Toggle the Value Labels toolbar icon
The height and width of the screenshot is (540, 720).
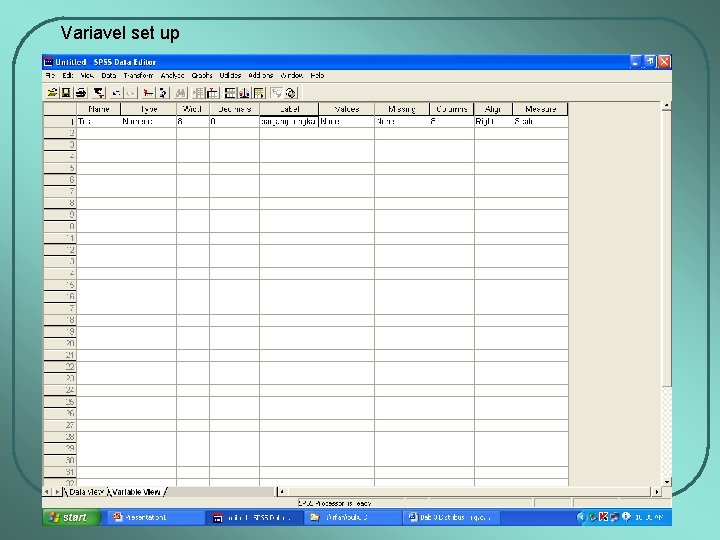tap(276, 93)
